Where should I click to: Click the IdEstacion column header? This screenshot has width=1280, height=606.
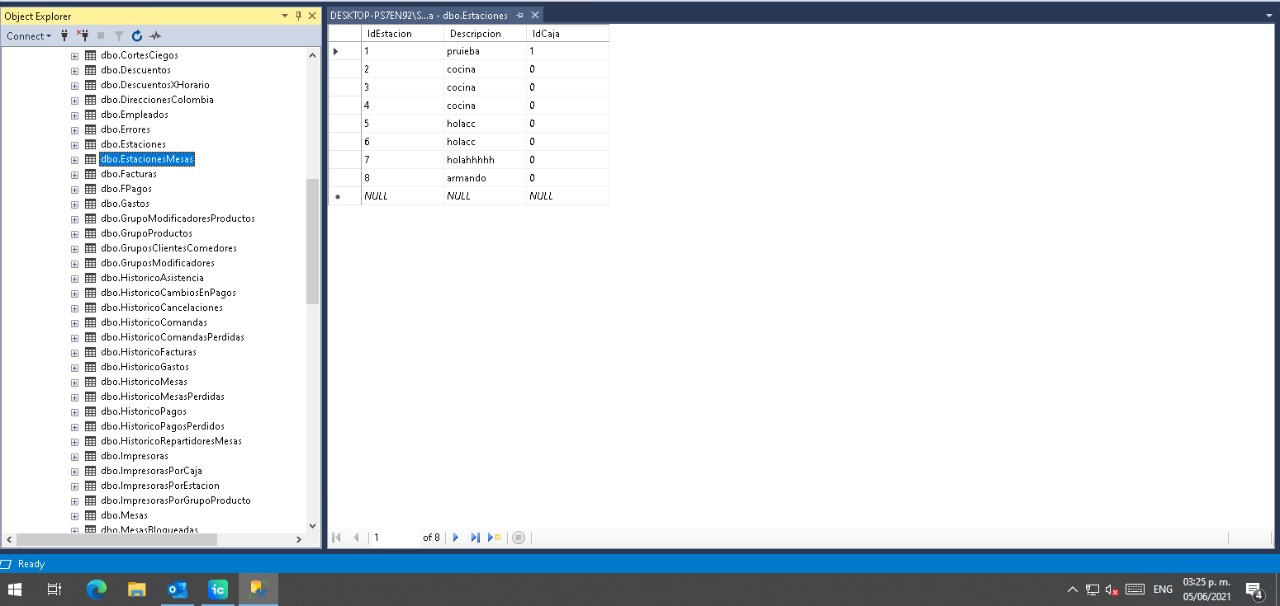[x=402, y=33]
